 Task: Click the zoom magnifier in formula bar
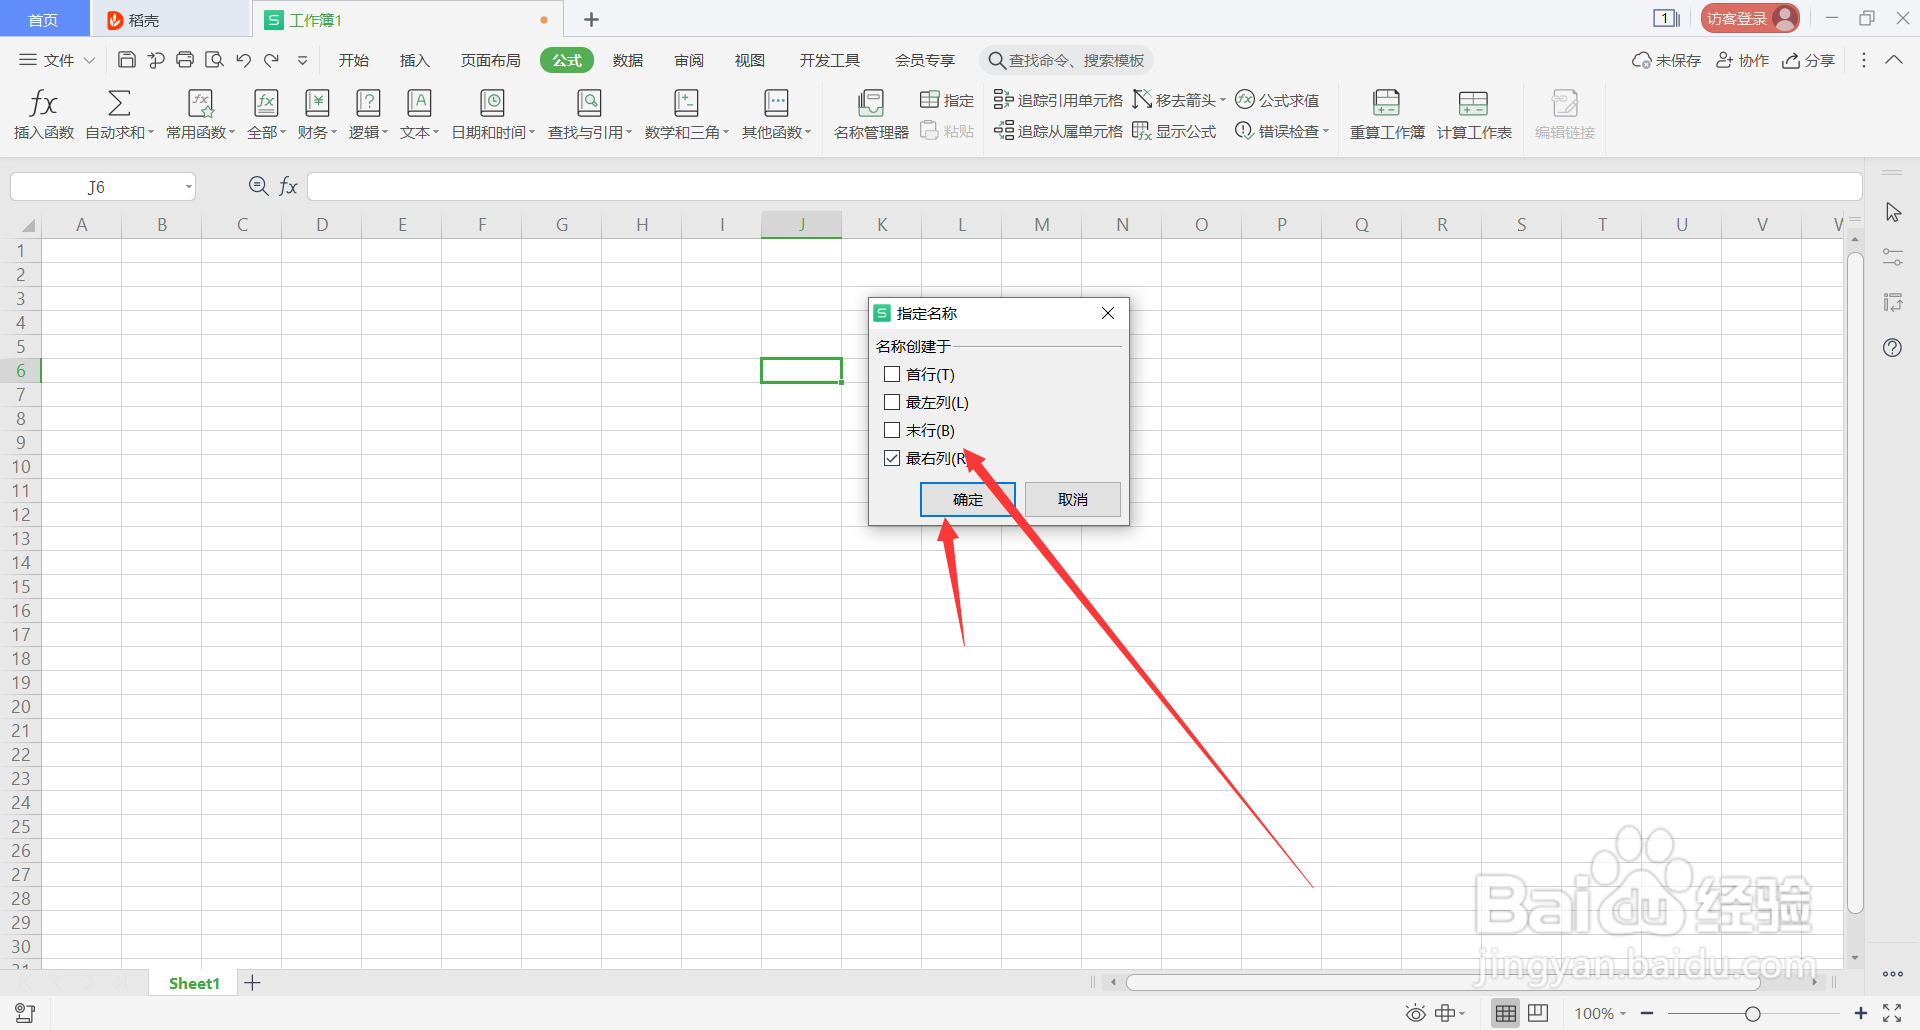[258, 186]
